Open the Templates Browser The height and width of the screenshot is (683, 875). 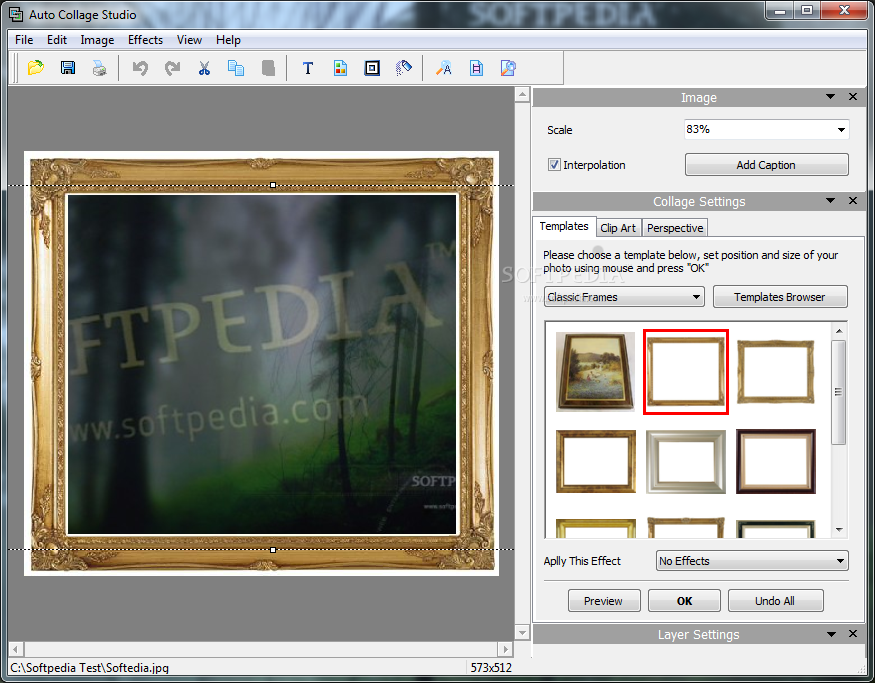[x=780, y=297]
